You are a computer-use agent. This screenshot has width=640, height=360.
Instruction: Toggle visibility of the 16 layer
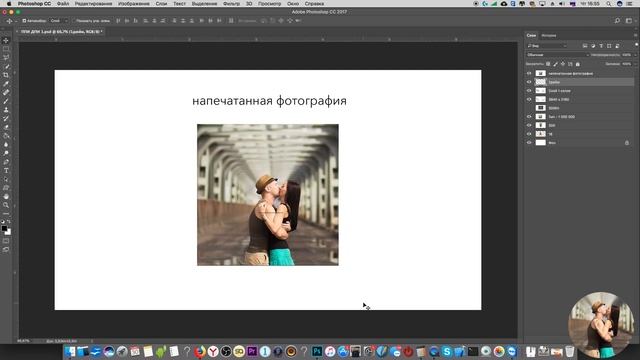click(x=529, y=134)
